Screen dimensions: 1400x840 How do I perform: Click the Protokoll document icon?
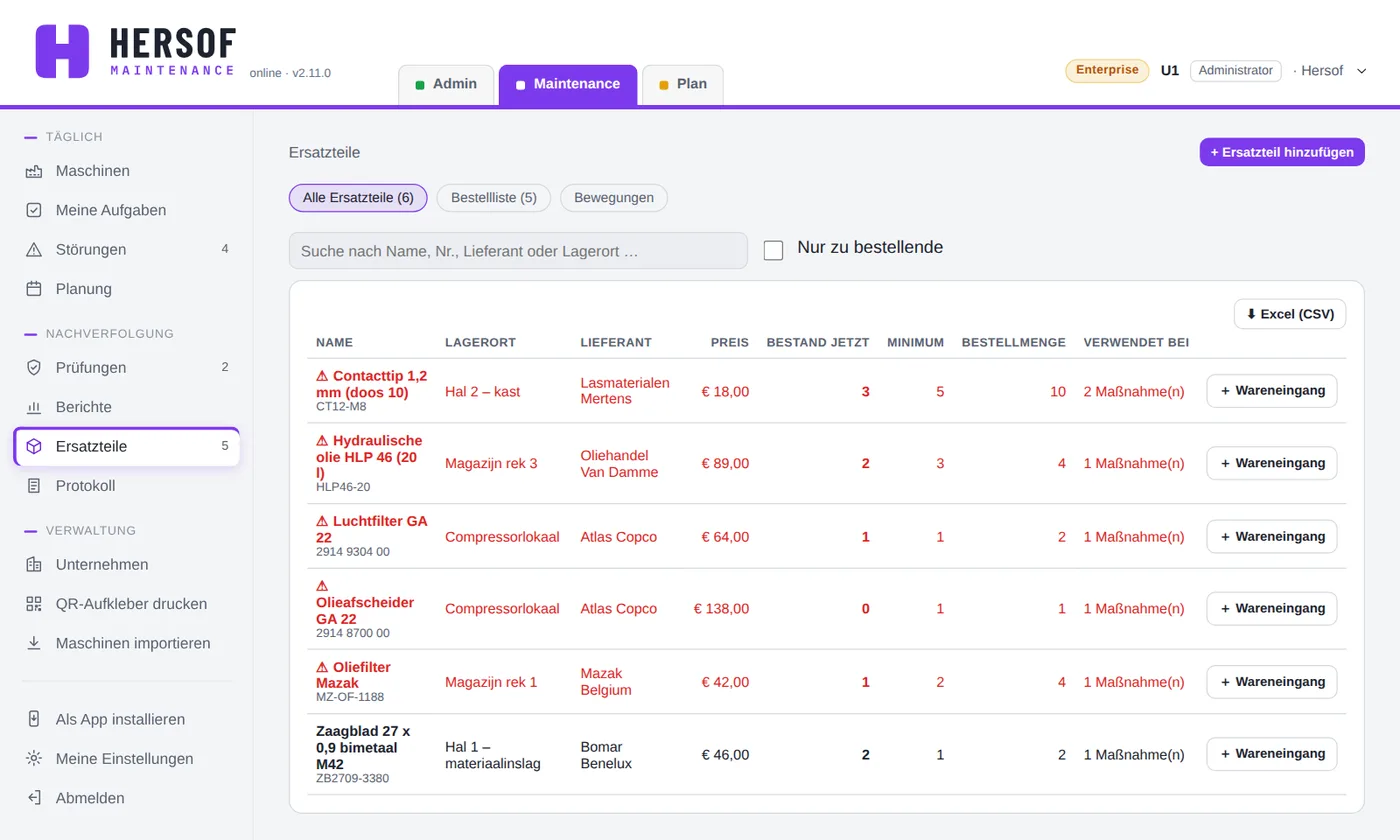[x=34, y=486]
